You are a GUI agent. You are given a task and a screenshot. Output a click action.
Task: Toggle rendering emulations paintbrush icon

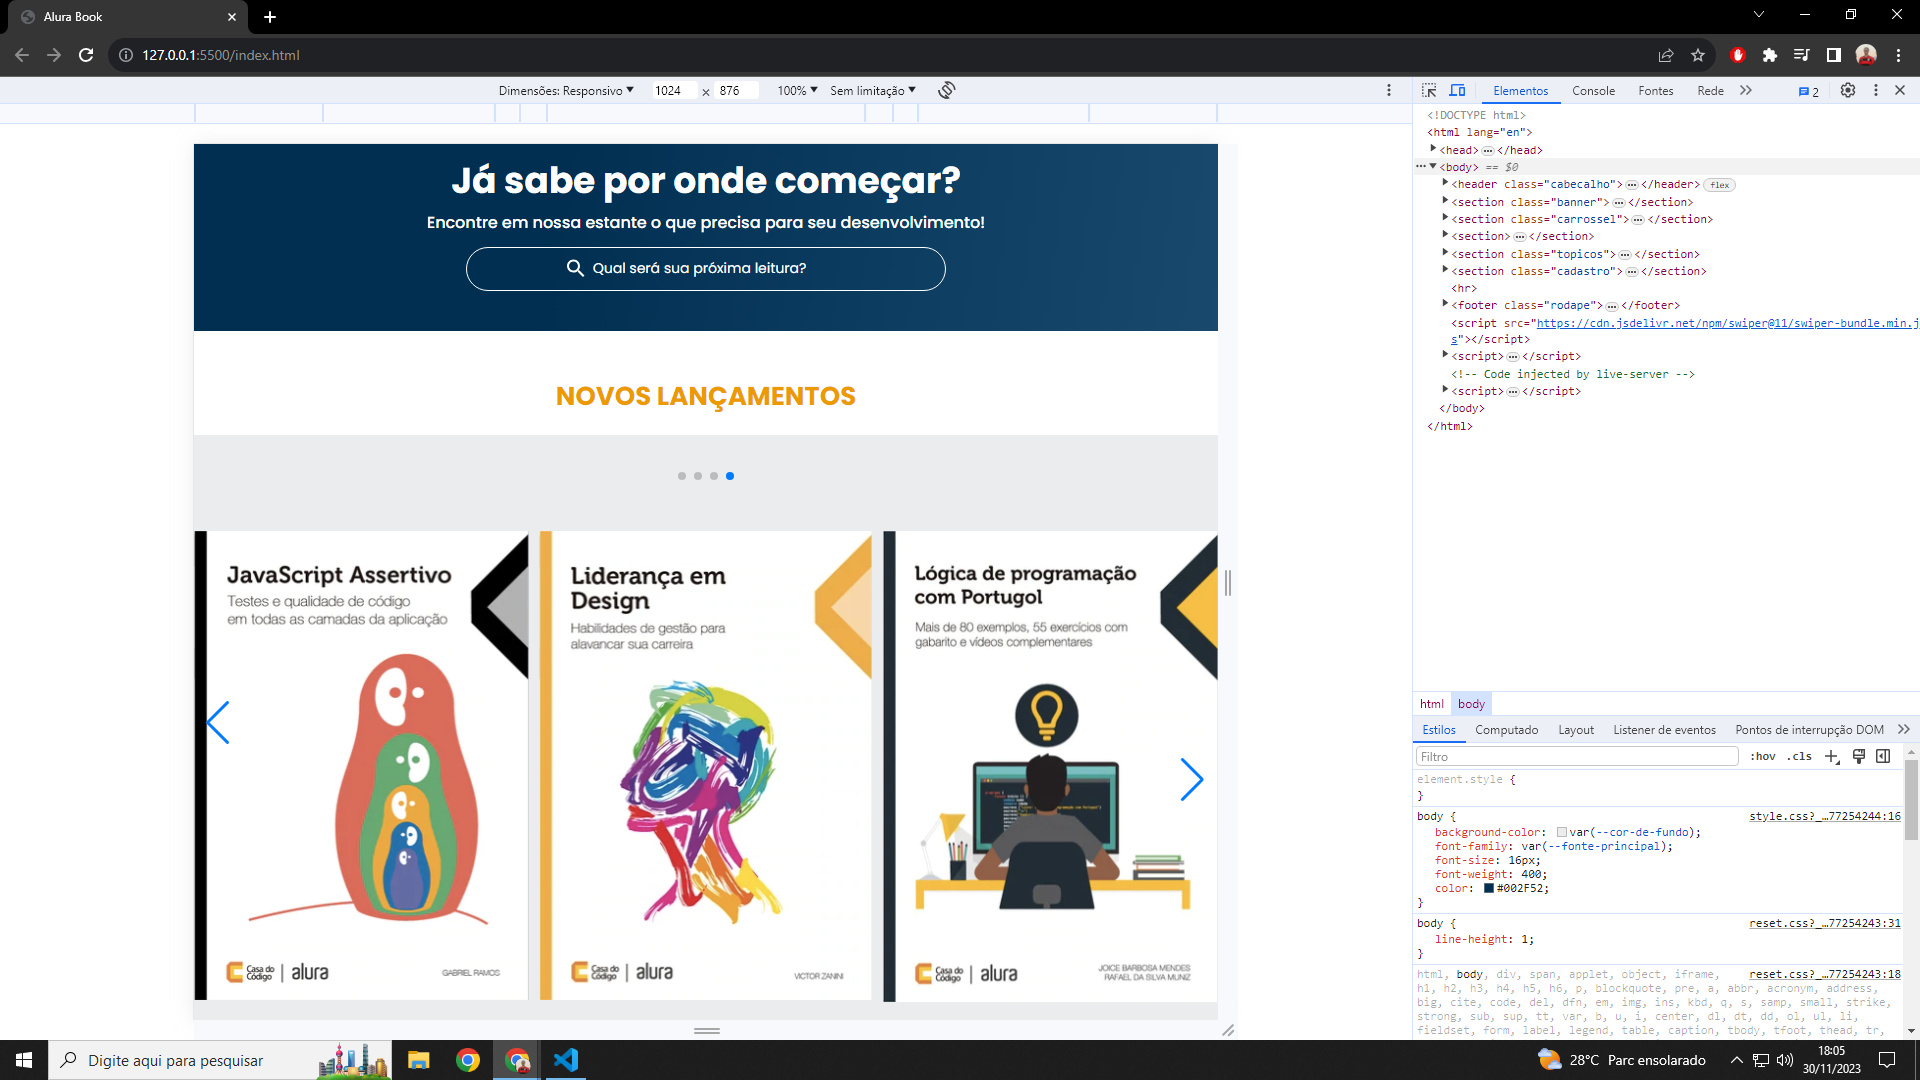coord(1858,756)
